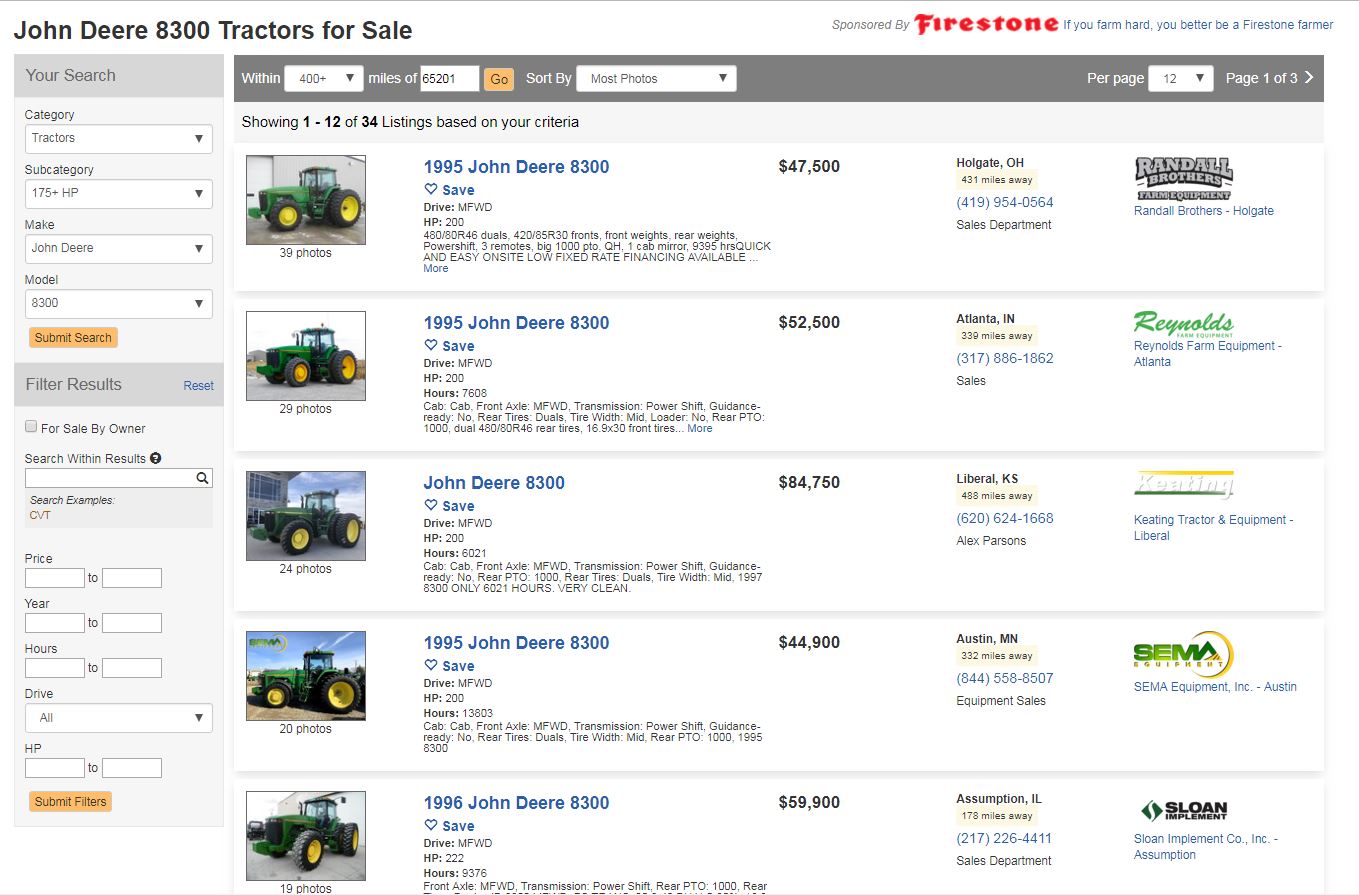Open the Make dropdown showing John Deere
The height and width of the screenshot is (895, 1359).
click(118, 248)
